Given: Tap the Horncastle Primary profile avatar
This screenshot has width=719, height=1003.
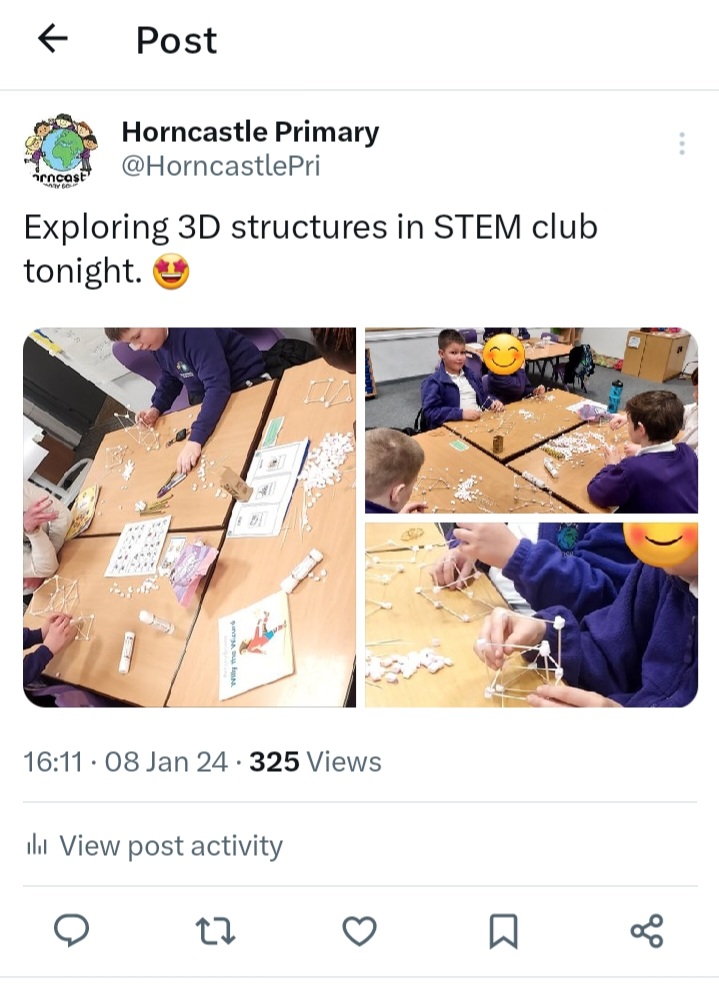Looking at the screenshot, I should pyautogui.click(x=61, y=151).
